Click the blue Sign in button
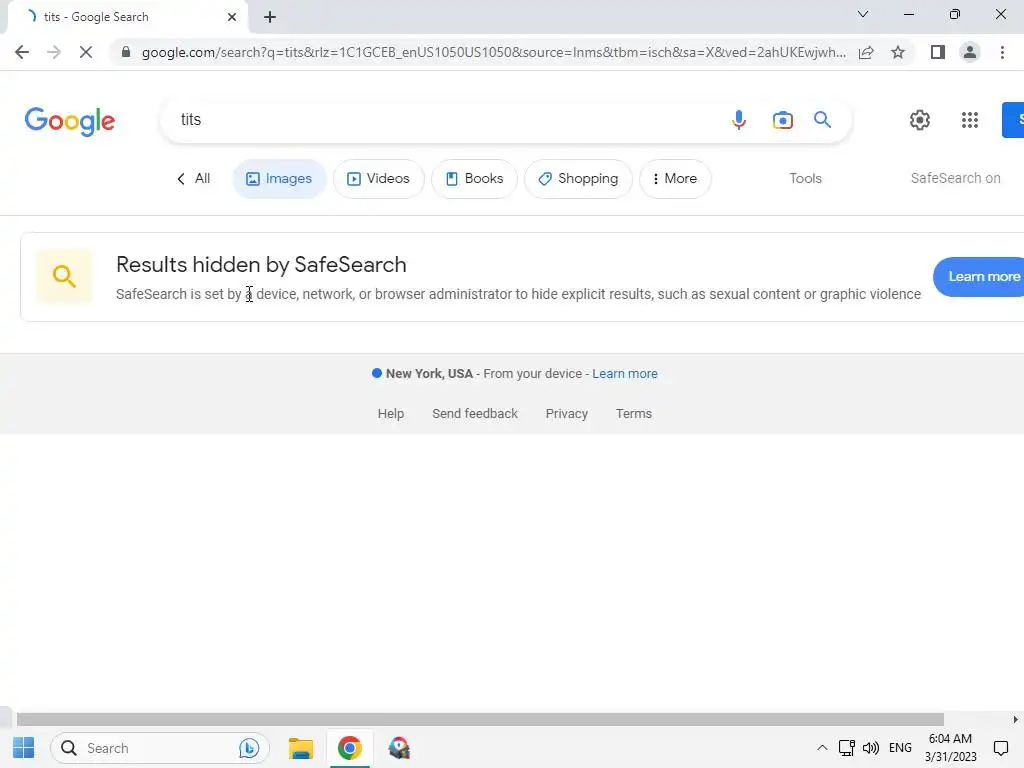This screenshot has width=1024, height=768. coord(1013,120)
